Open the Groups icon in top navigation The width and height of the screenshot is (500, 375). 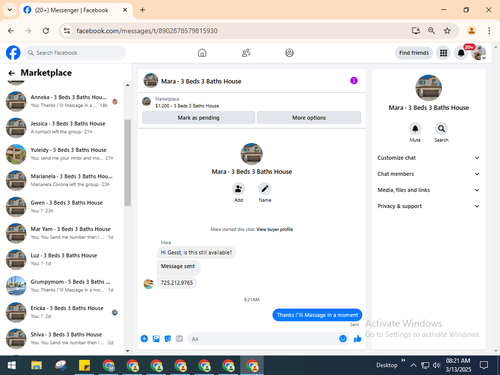289,53
